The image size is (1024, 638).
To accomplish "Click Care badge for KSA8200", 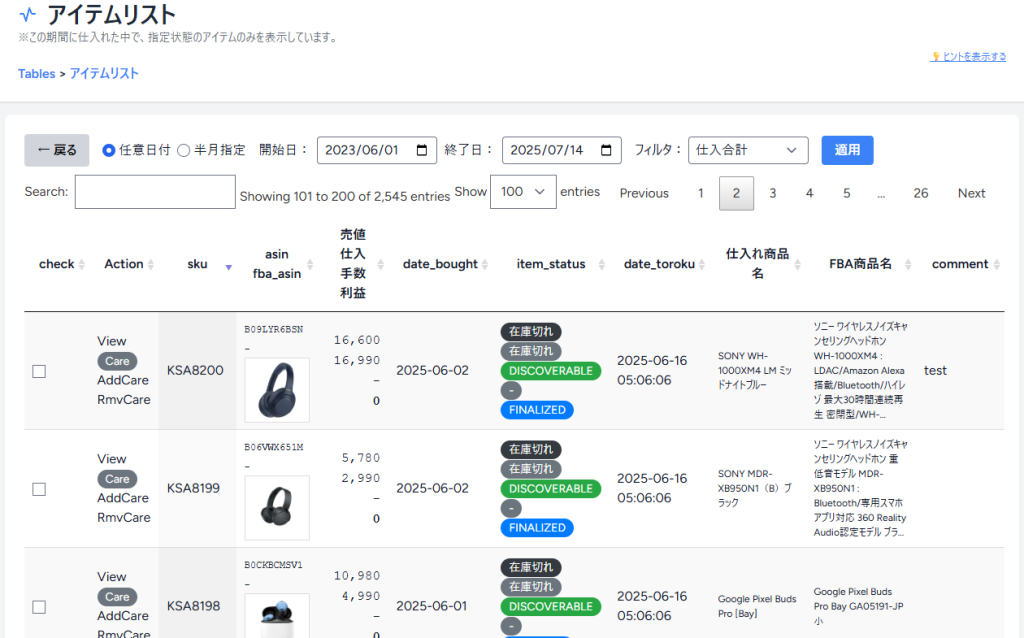I will tap(117, 361).
